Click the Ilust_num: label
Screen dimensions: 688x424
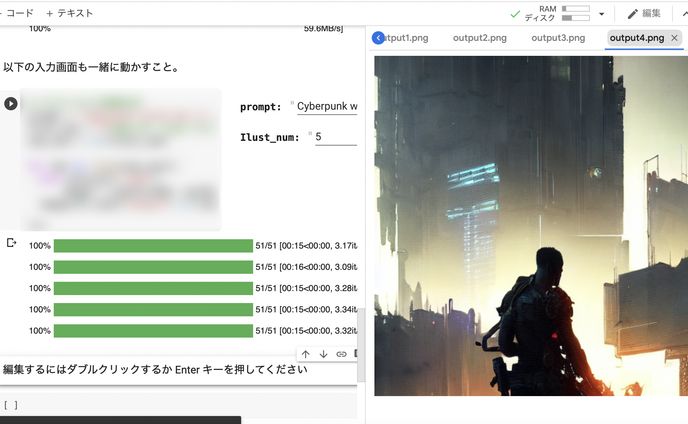(269, 137)
